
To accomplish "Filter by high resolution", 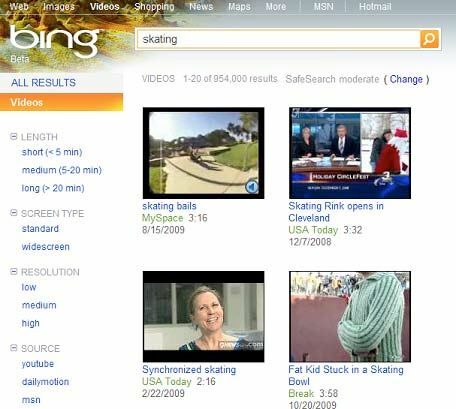I will 31,323.
